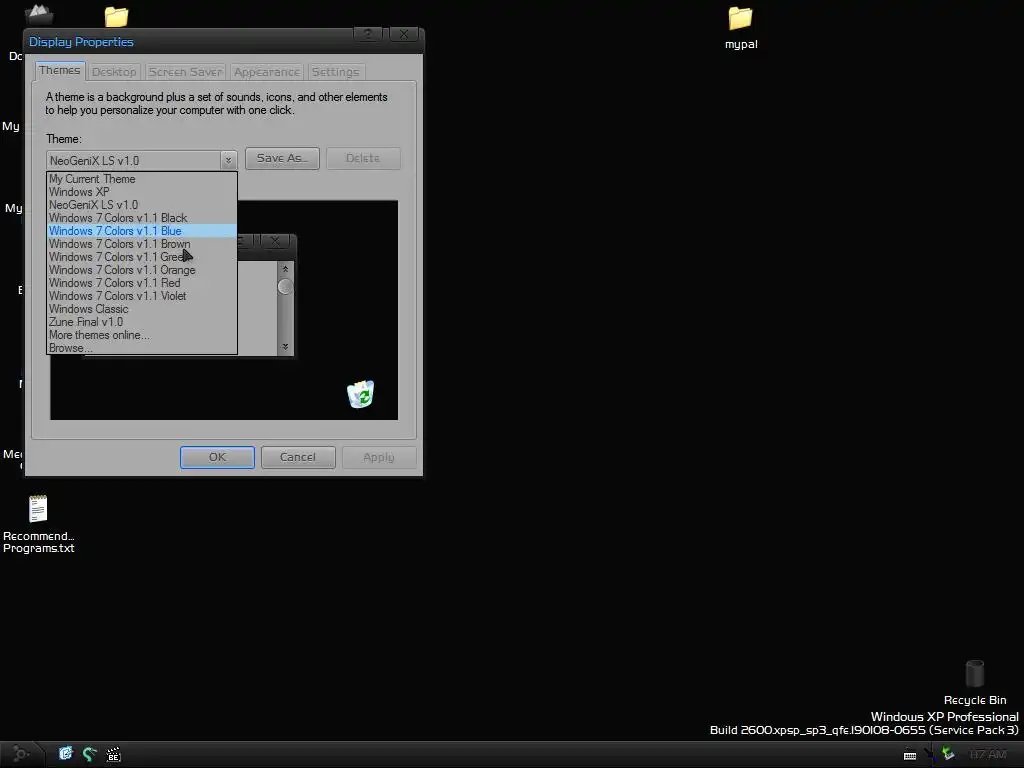This screenshot has width=1024, height=768.
Task: Open the Recycle Bin desktop icon
Action: (974, 682)
